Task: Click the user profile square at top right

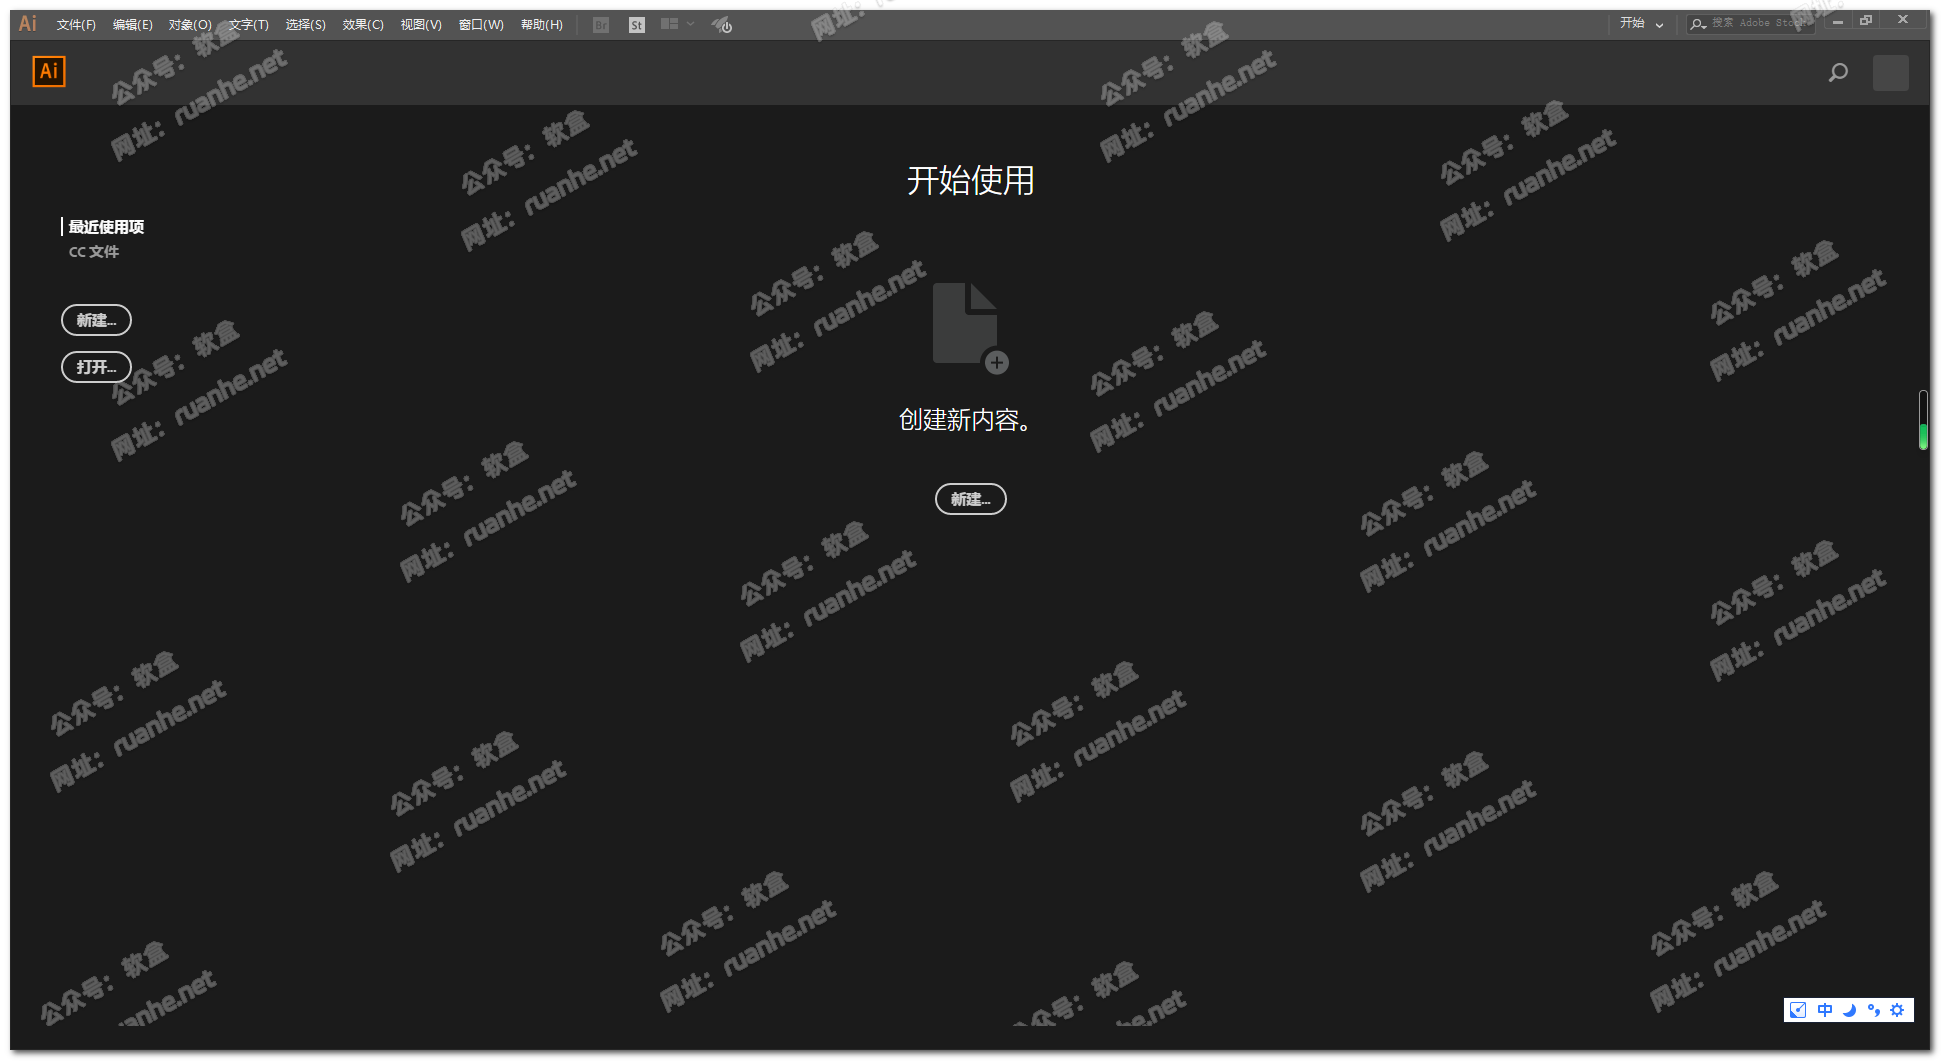Action: pyautogui.click(x=1890, y=72)
